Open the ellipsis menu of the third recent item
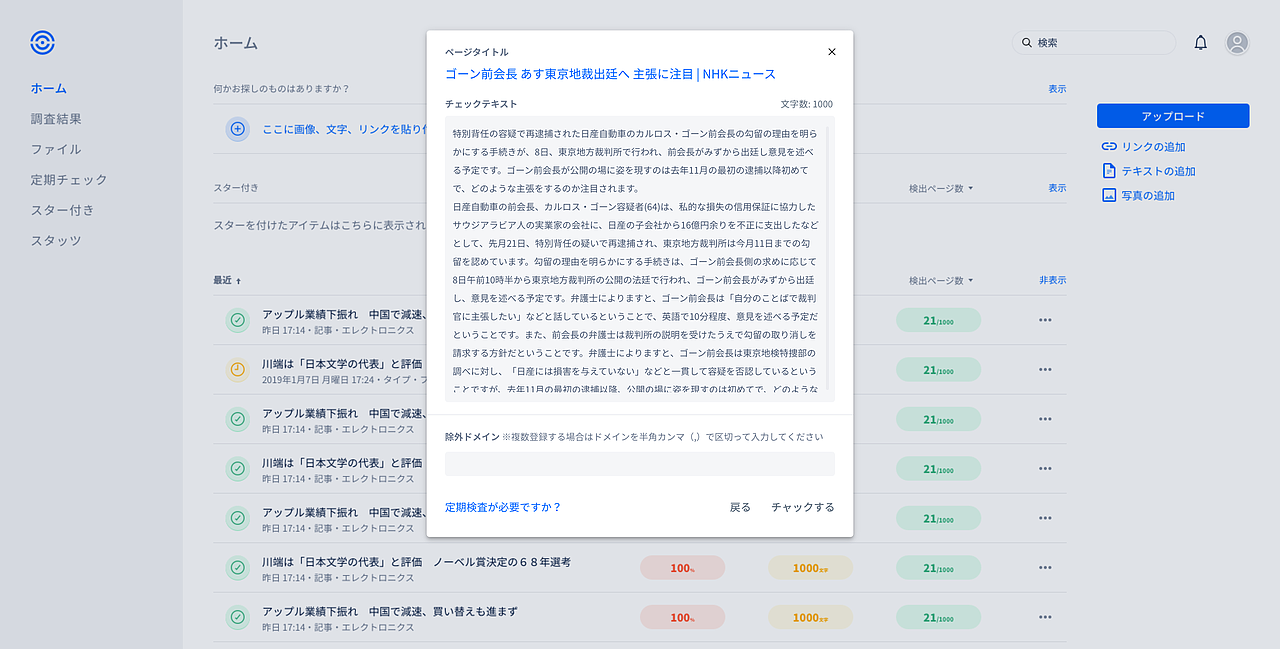1280x649 pixels. 1045,420
